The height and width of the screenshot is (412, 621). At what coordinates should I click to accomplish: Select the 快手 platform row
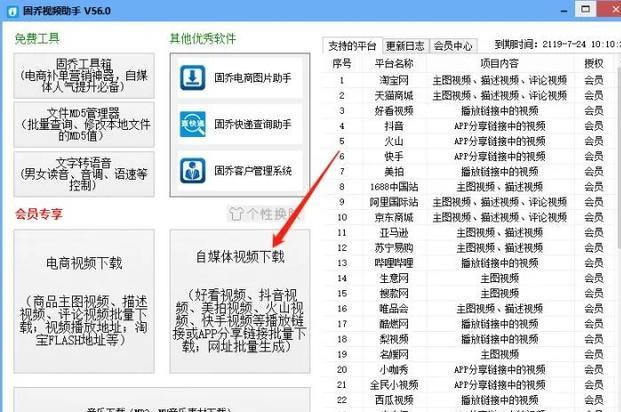[469, 156]
